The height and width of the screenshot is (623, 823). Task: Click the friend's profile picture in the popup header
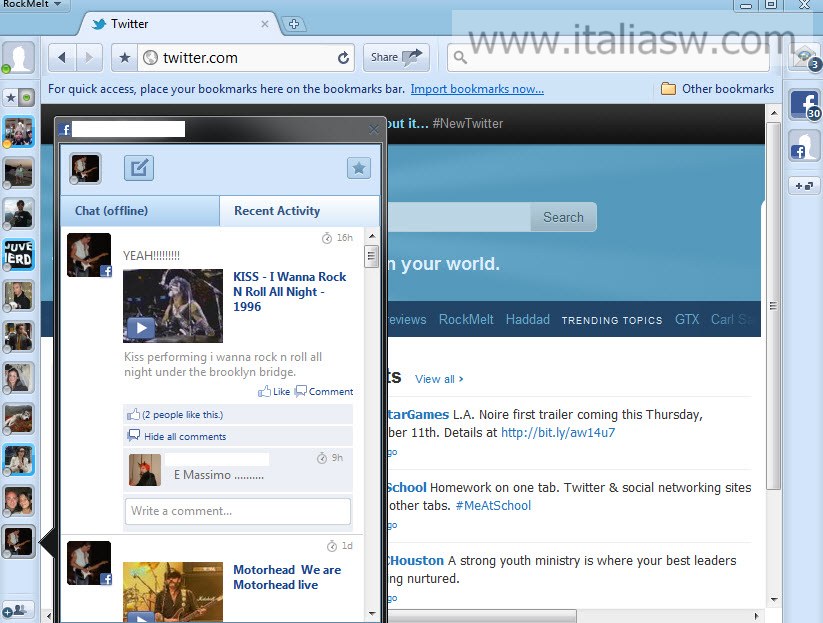86,168
